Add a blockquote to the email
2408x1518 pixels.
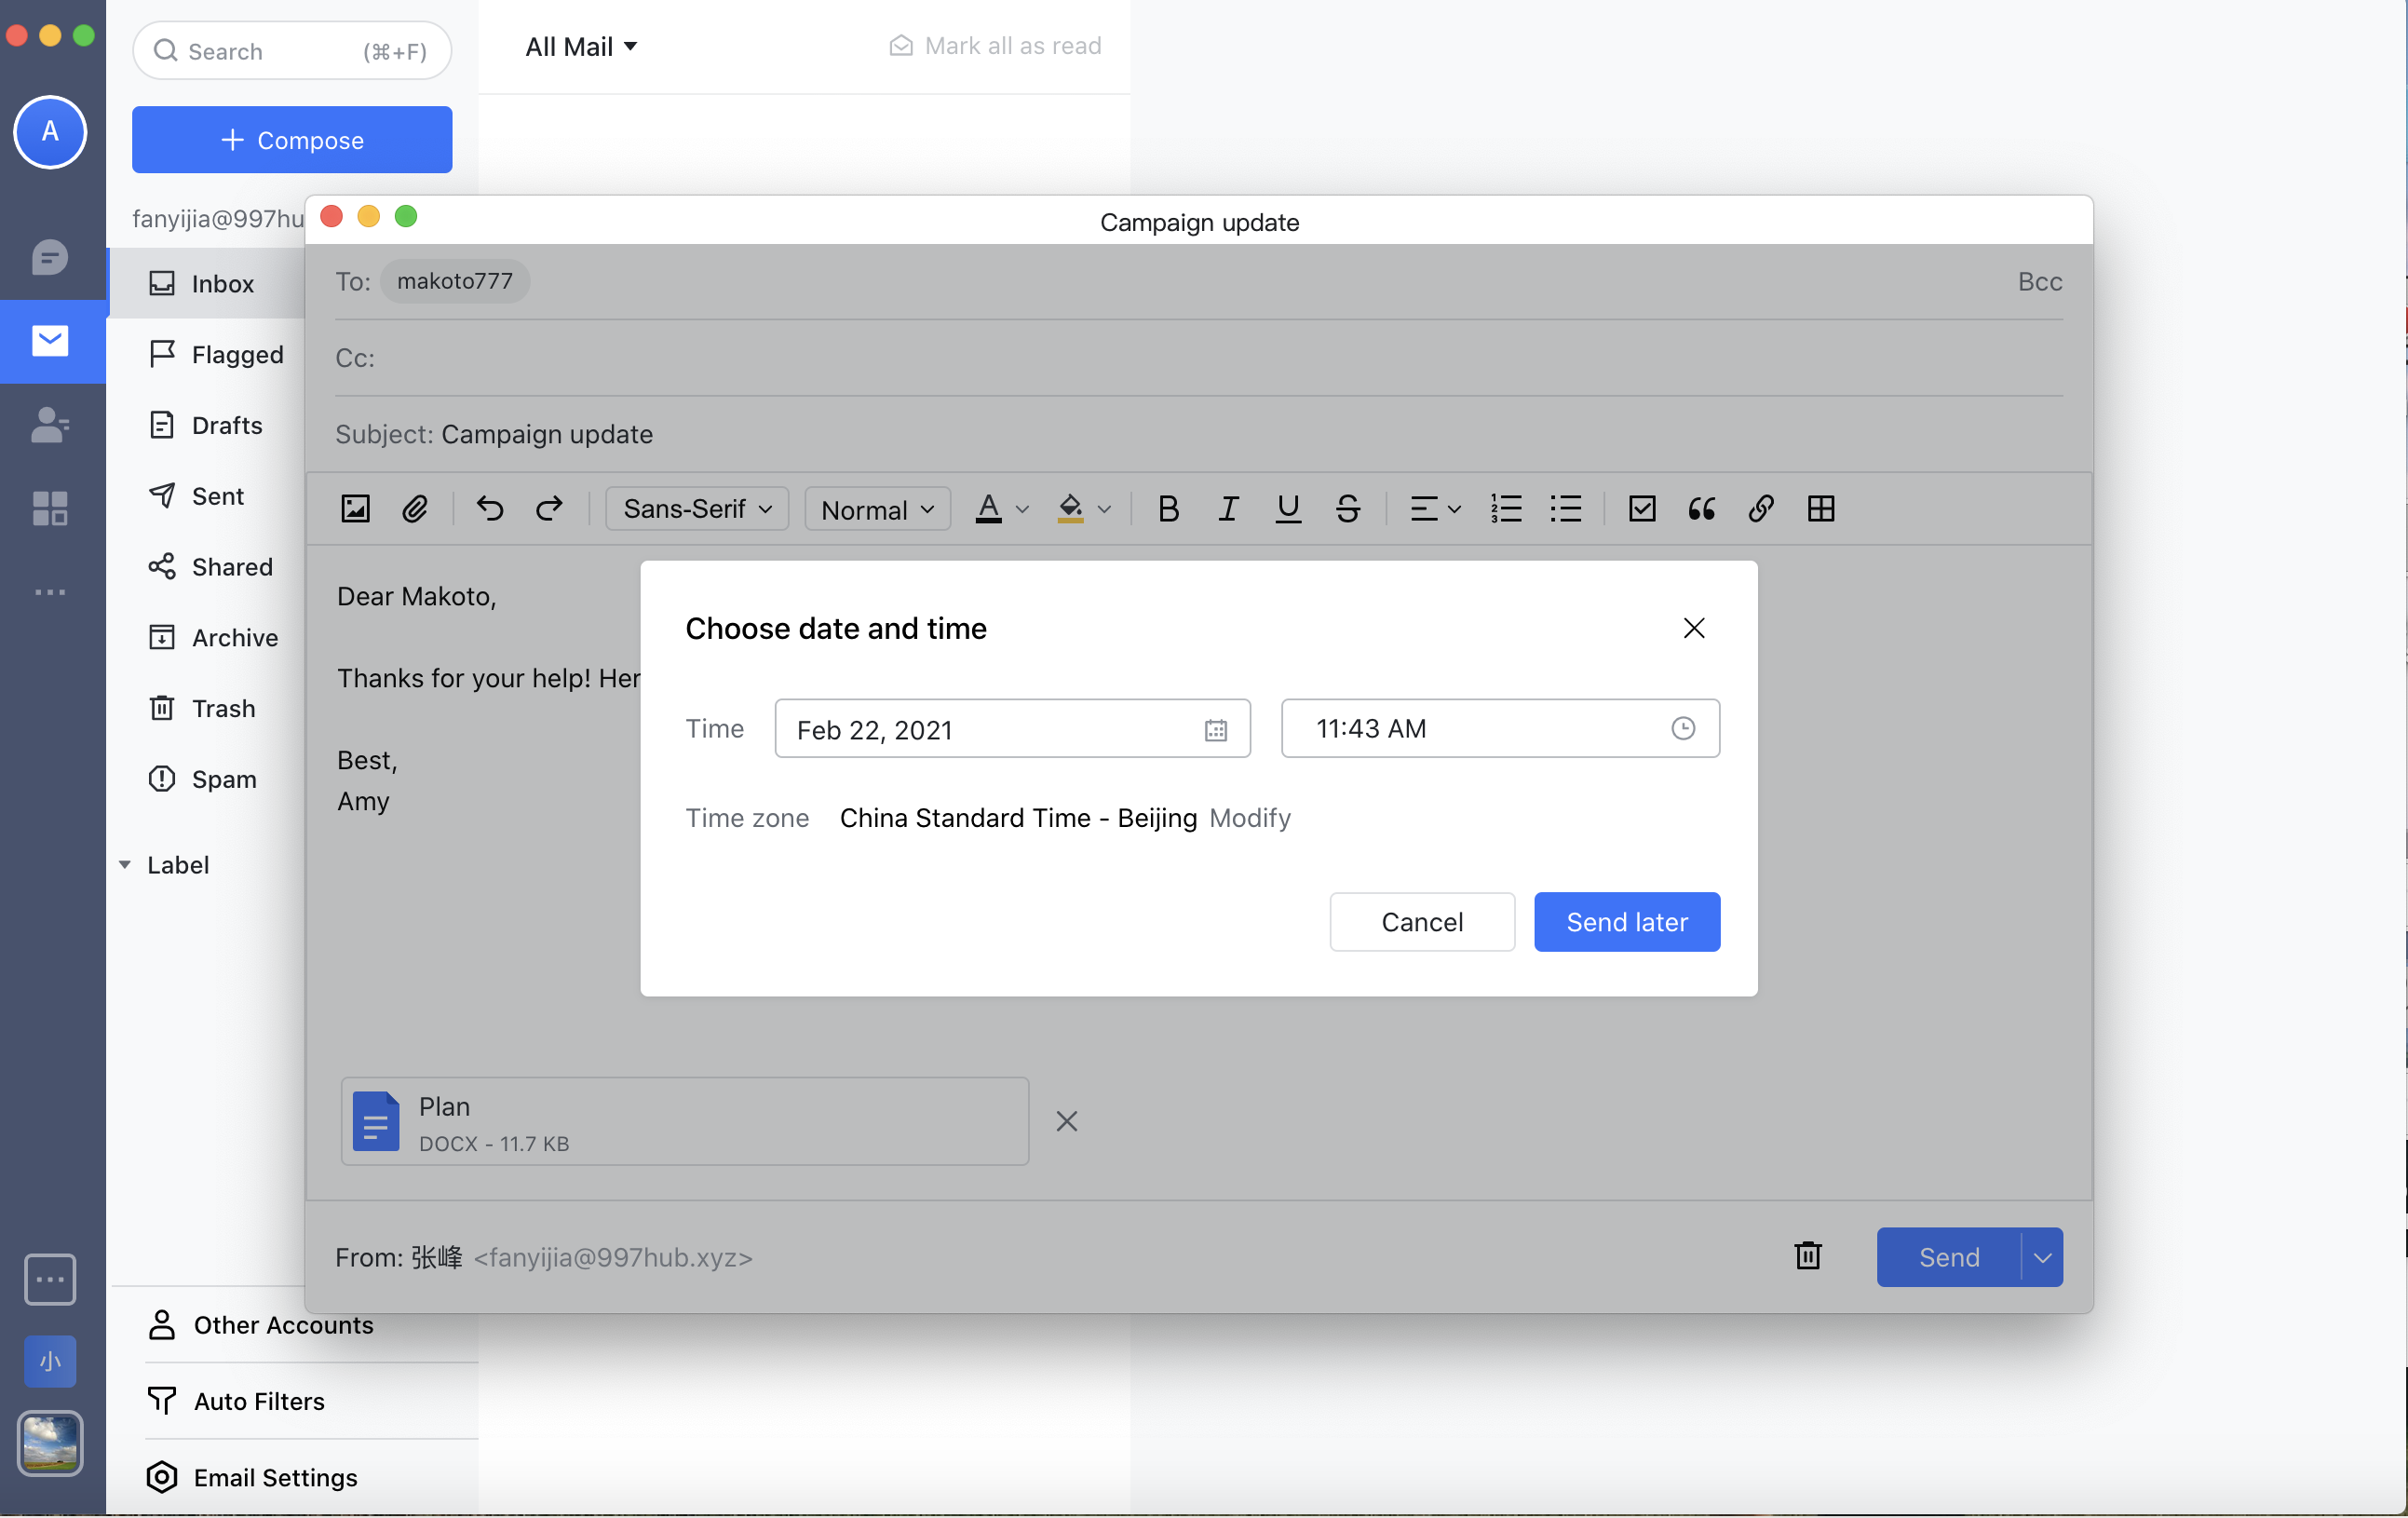[x=1701, y=509]
